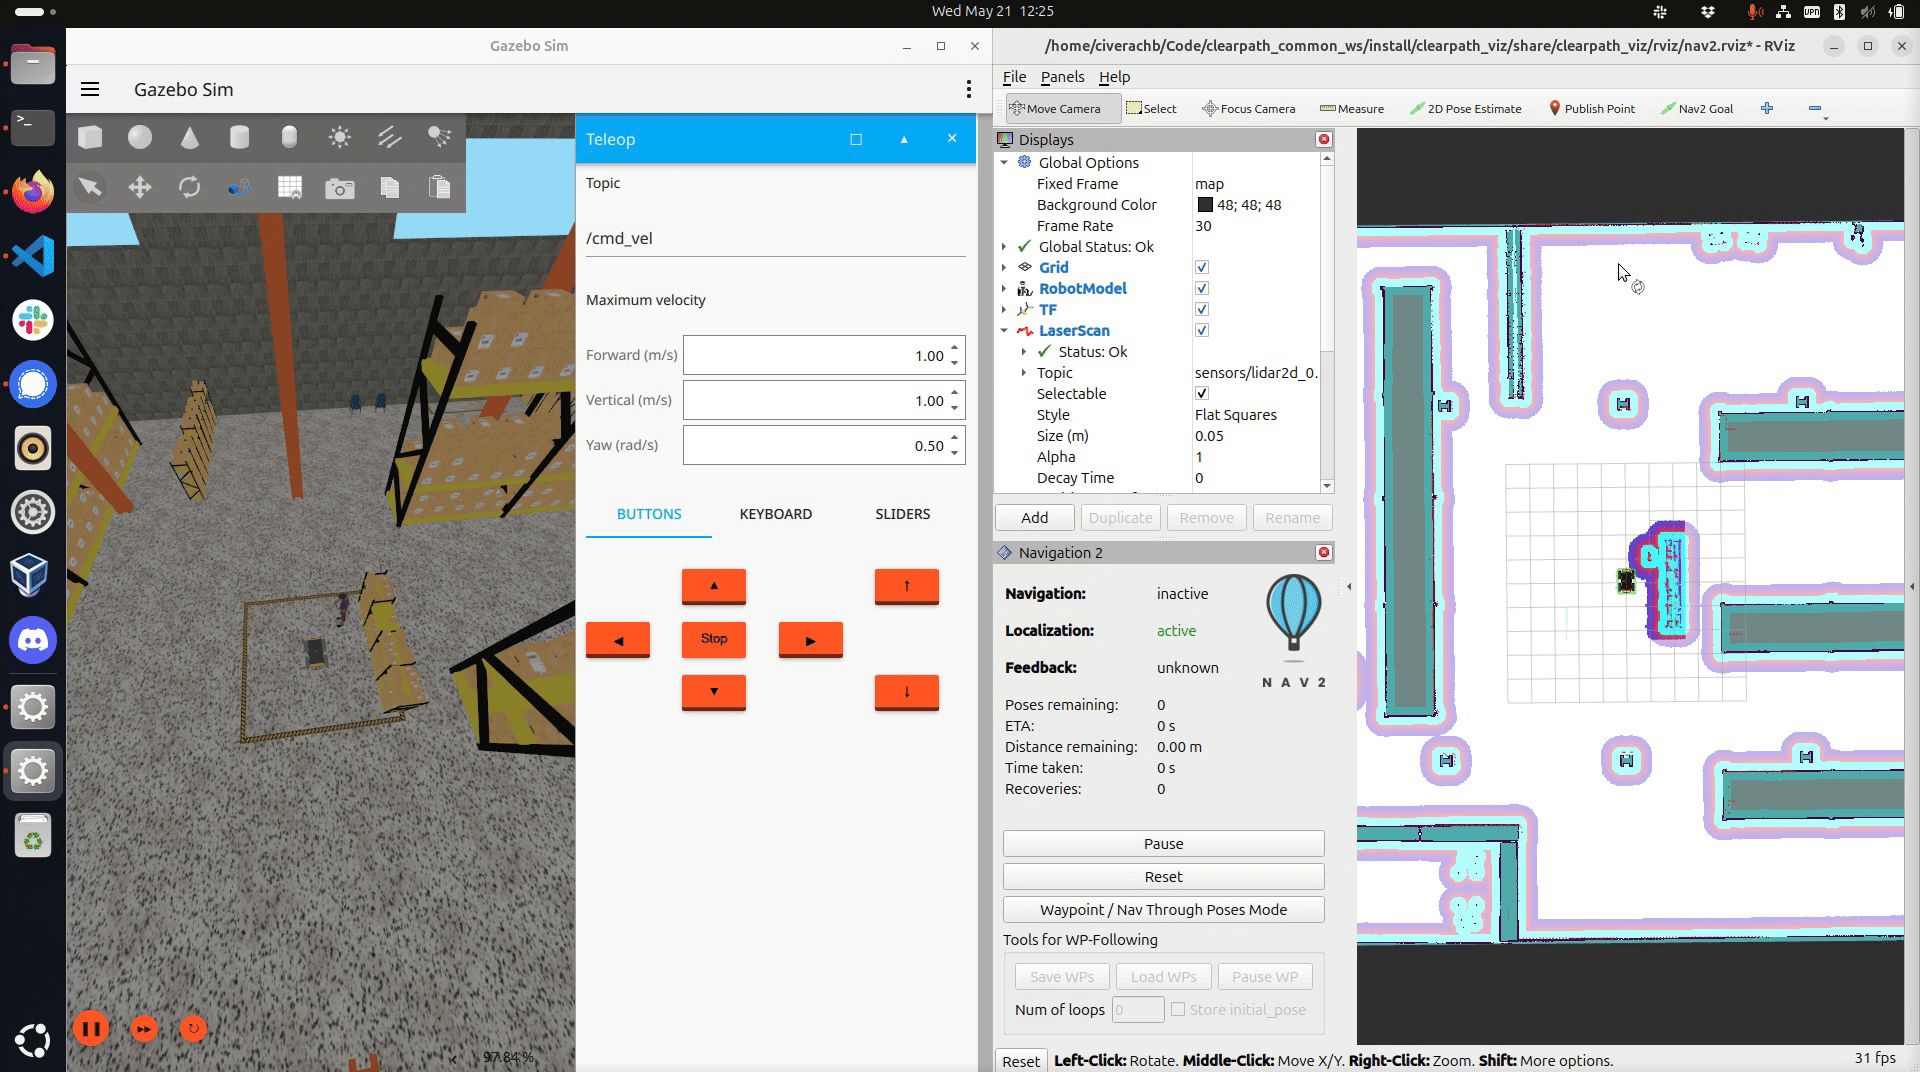Expand the TF display entry
Viewport: 1920px width, 1072px height.
(x=1004, y=310)
